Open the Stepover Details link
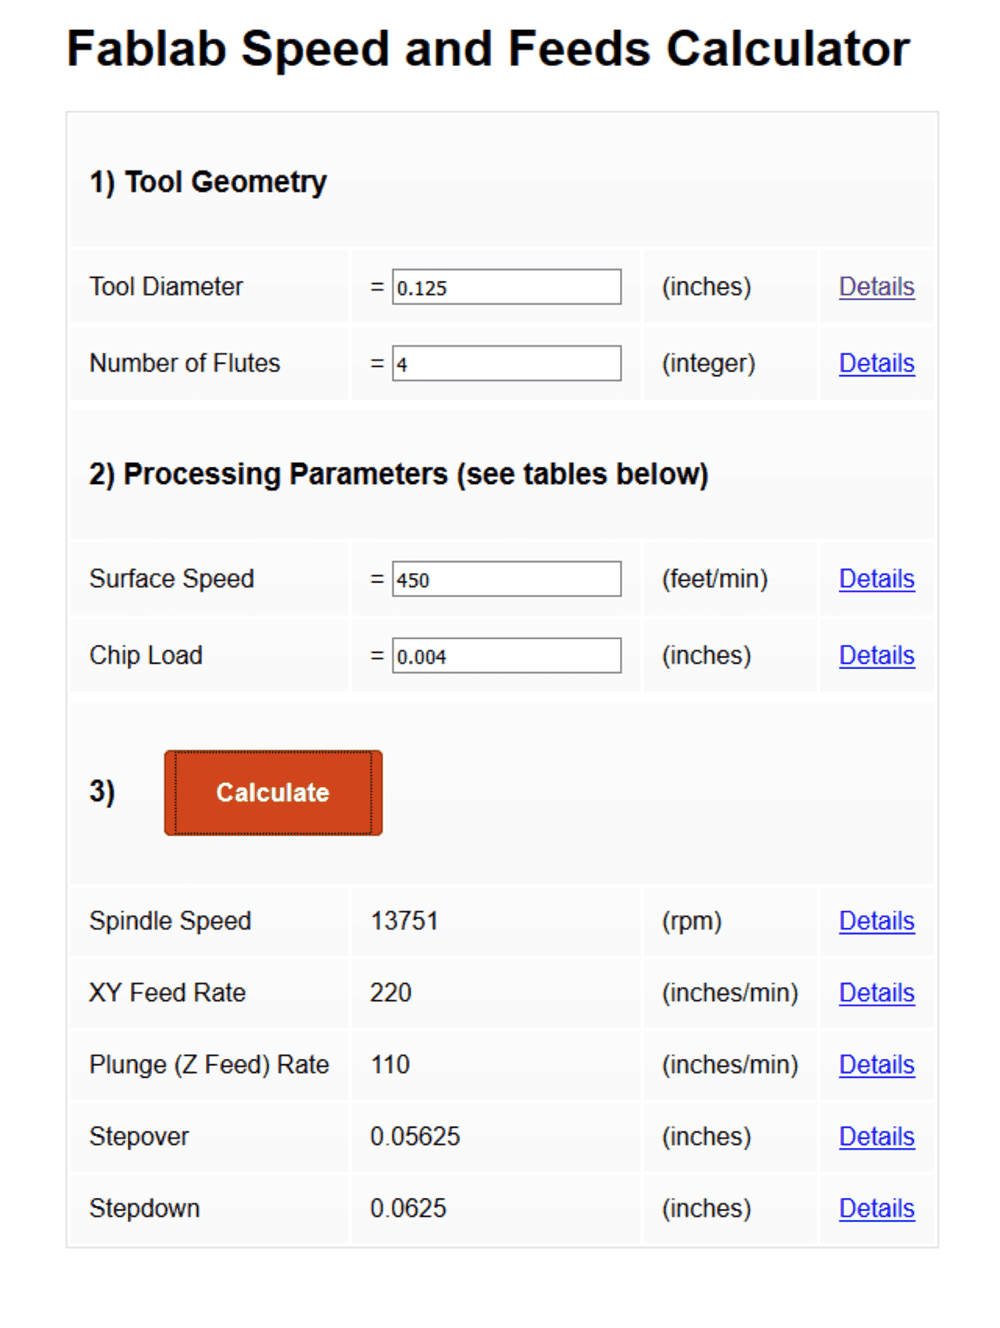 [x=876, y=1137]
